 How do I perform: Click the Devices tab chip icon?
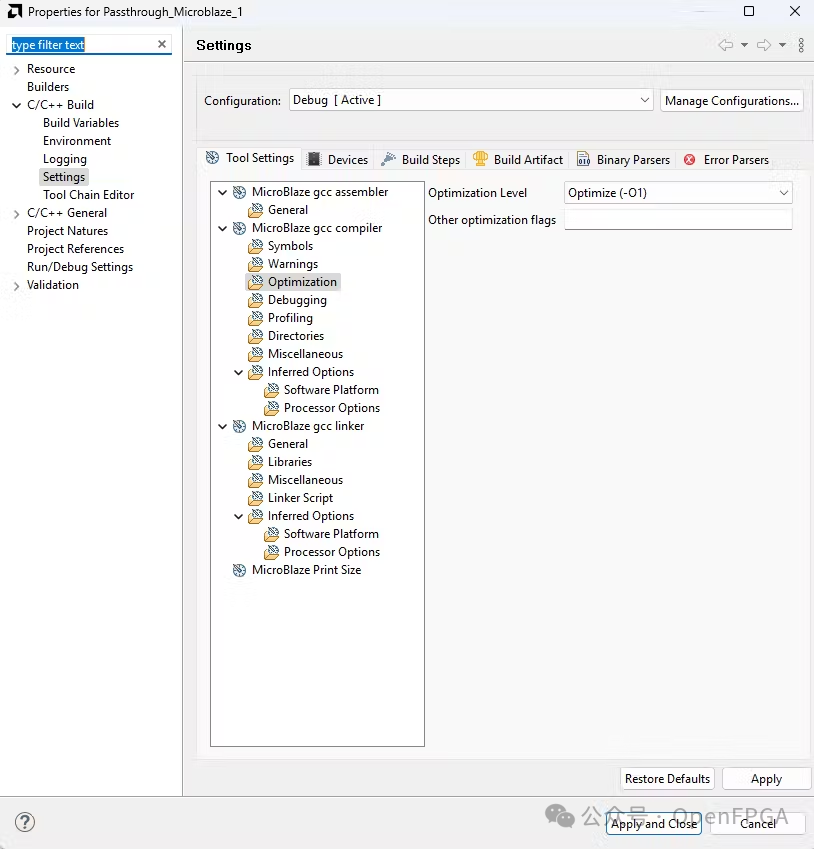click(x=314, y=159)
